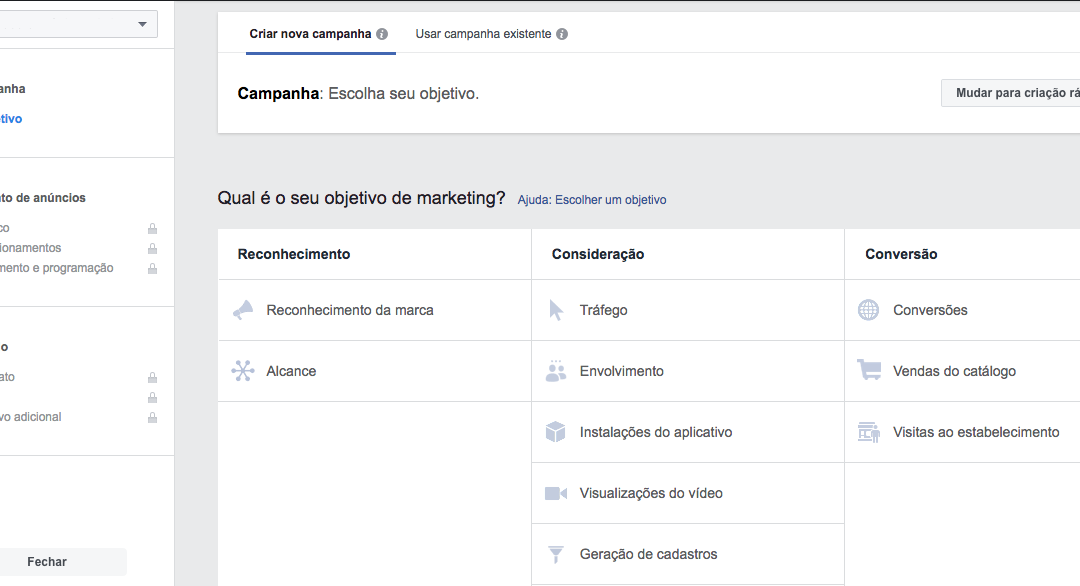Click lock icon beside 'vo adicional'
Image resolution: width=1080 pixels, height=586 pixels.
tap(152, 417)
